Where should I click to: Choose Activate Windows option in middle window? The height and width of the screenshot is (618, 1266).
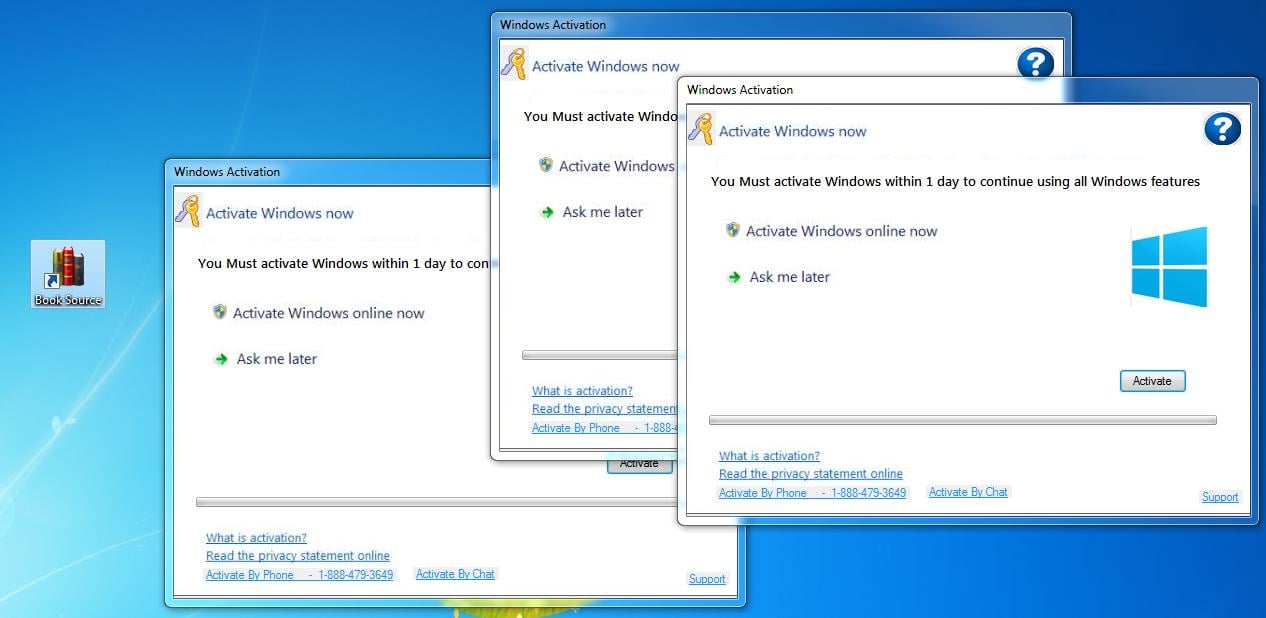(616, 166)
